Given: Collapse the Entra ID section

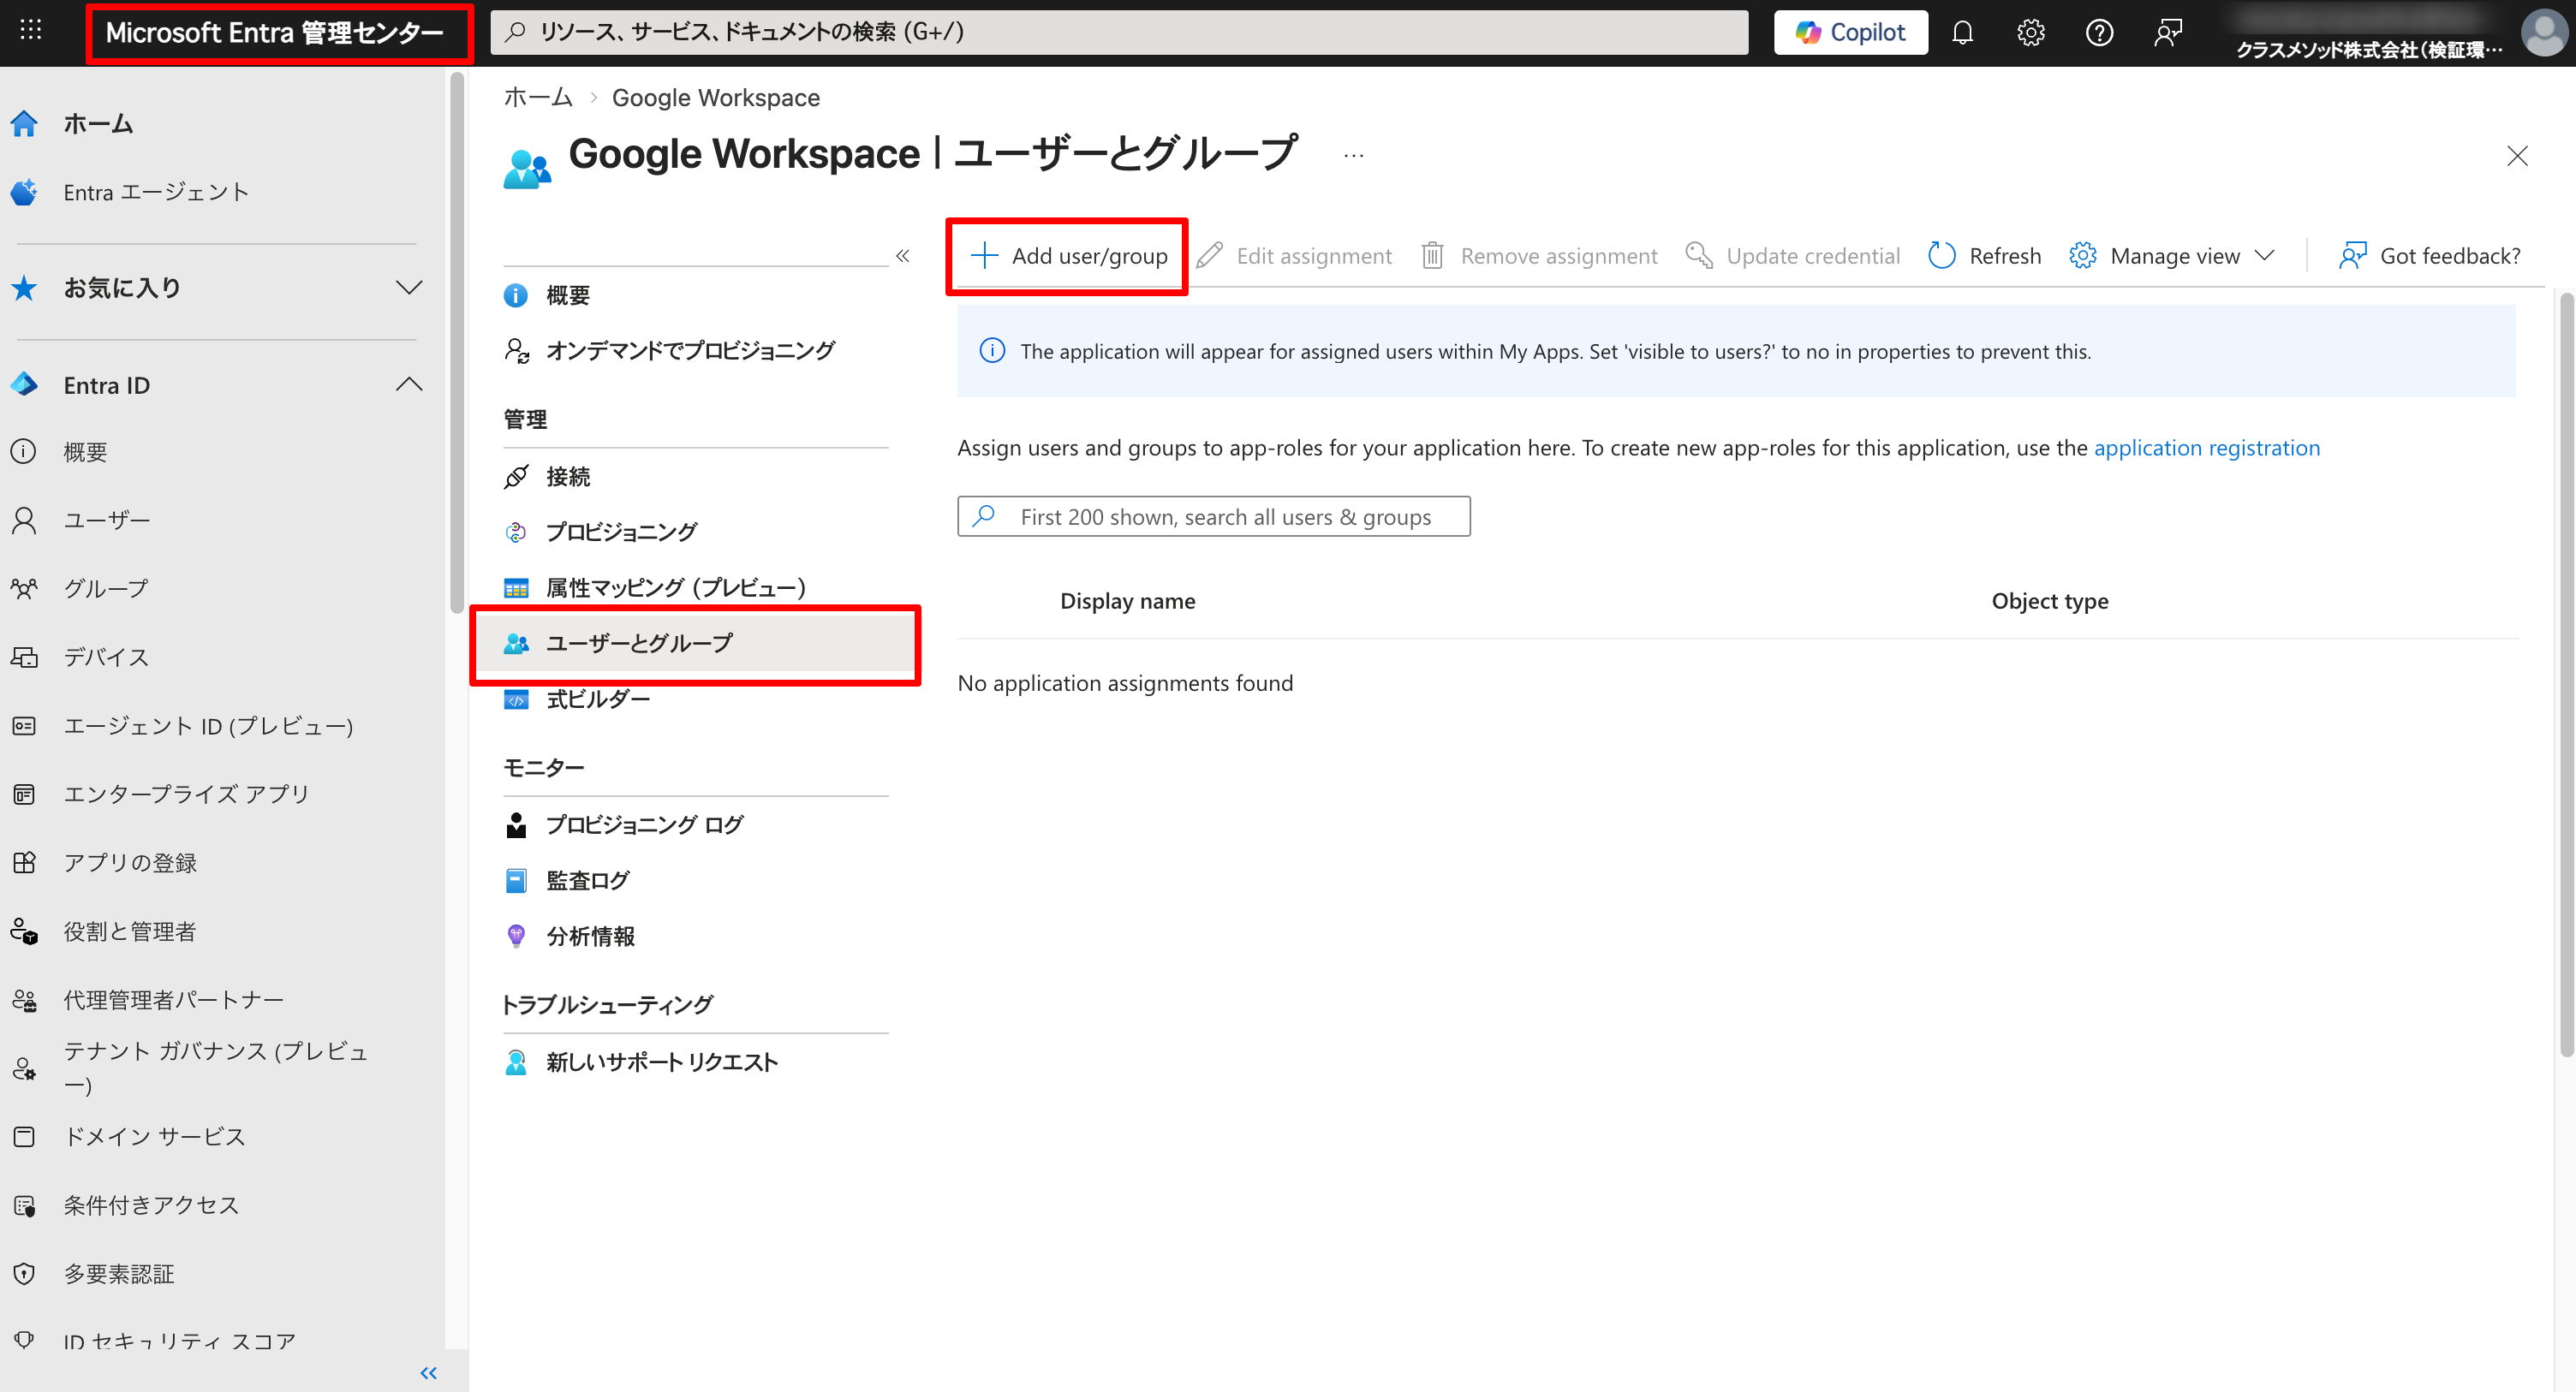Looking at the screenshot, I should coord(410,384).
